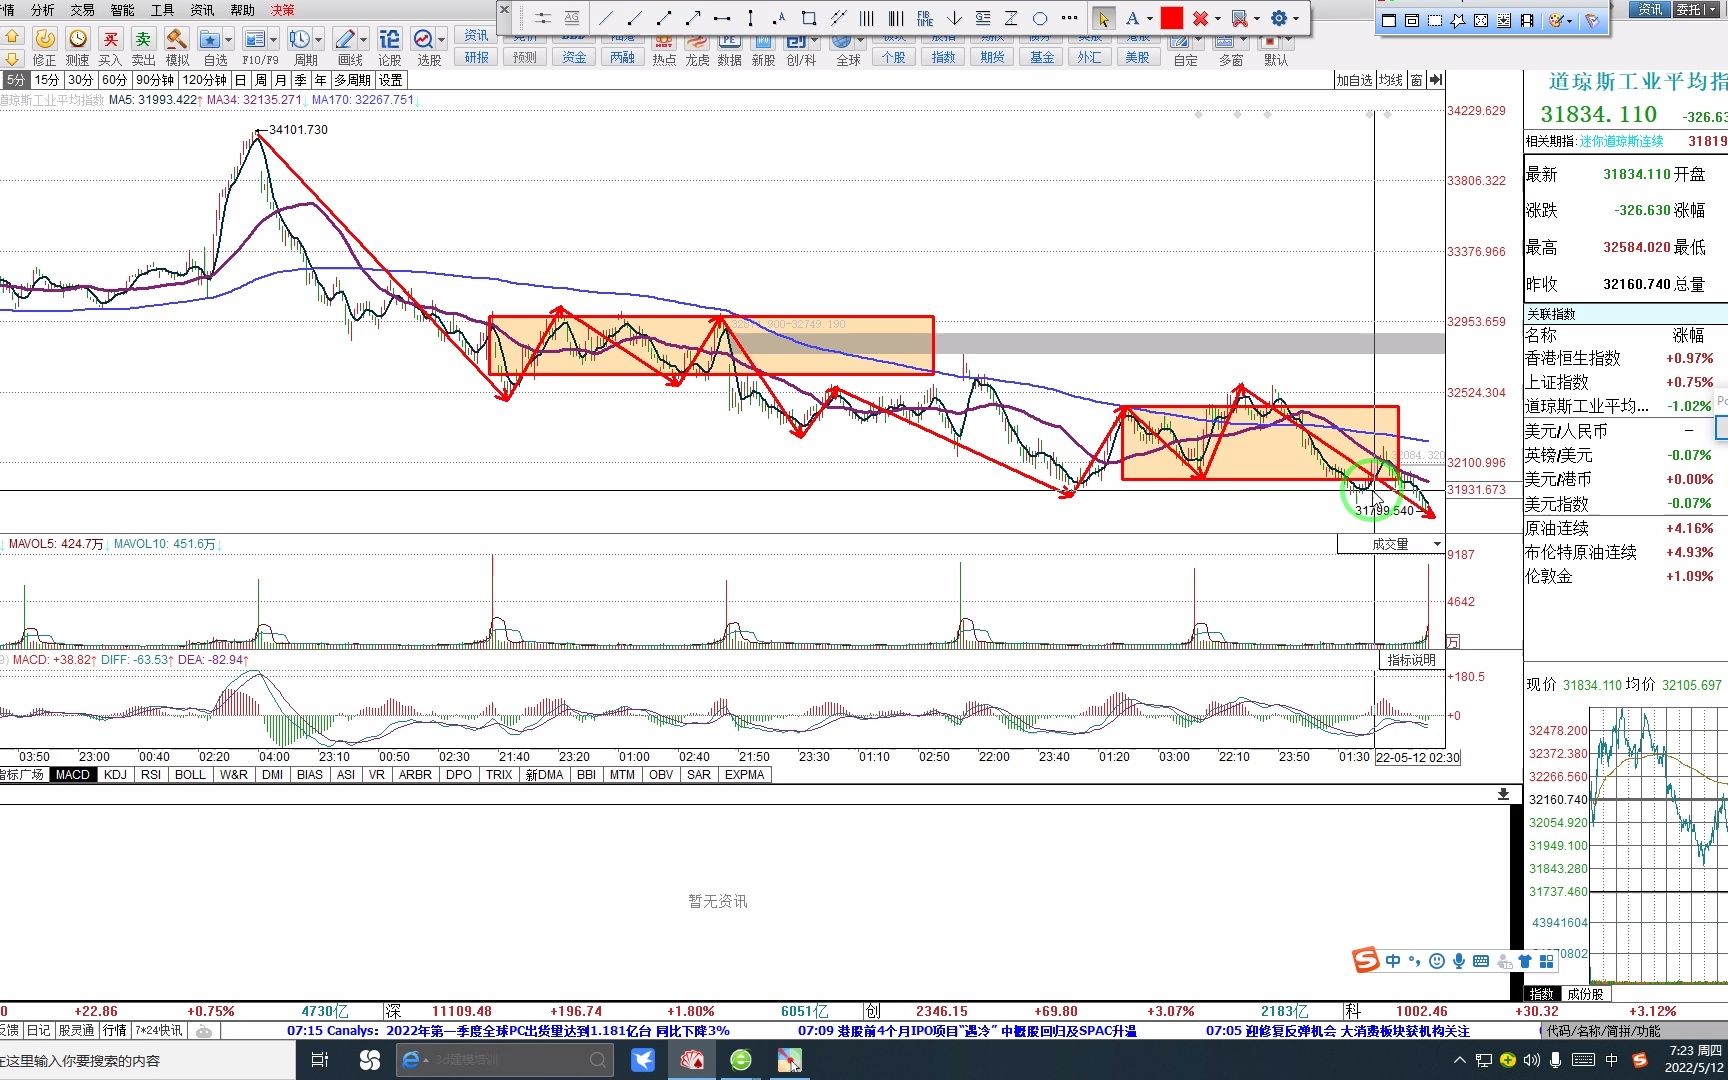This screenshot has width=1728, height=1080.
Task: Switch chart to 周 weekly period
Action: (x=261, y=80)
